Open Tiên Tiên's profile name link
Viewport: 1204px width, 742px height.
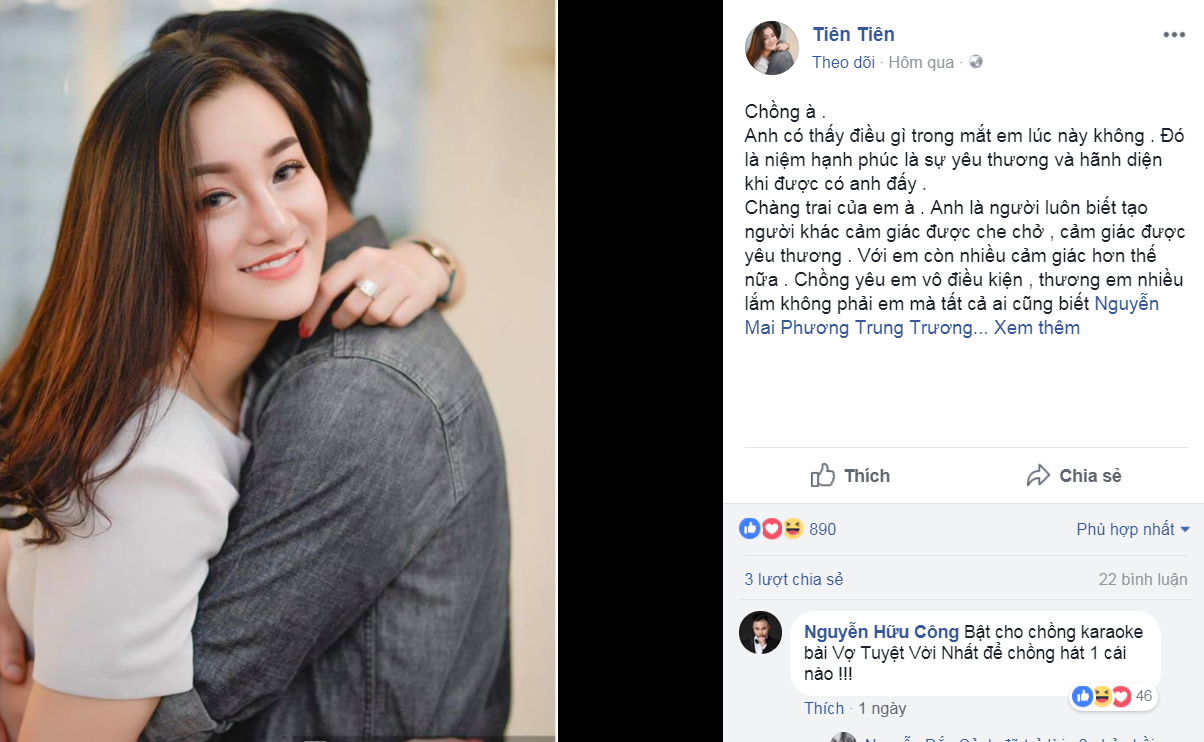pos(853,35)
